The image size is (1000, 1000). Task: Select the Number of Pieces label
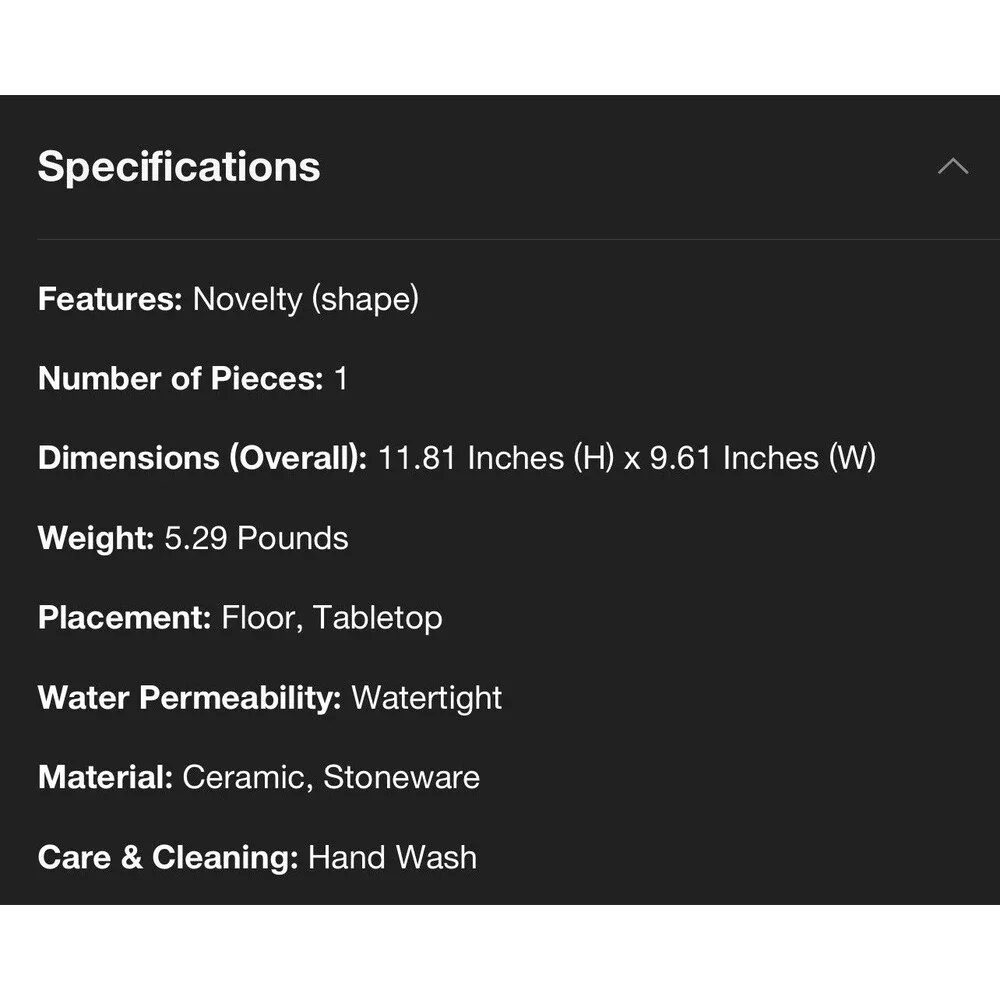pyautogui.click(x=181, y=378)
